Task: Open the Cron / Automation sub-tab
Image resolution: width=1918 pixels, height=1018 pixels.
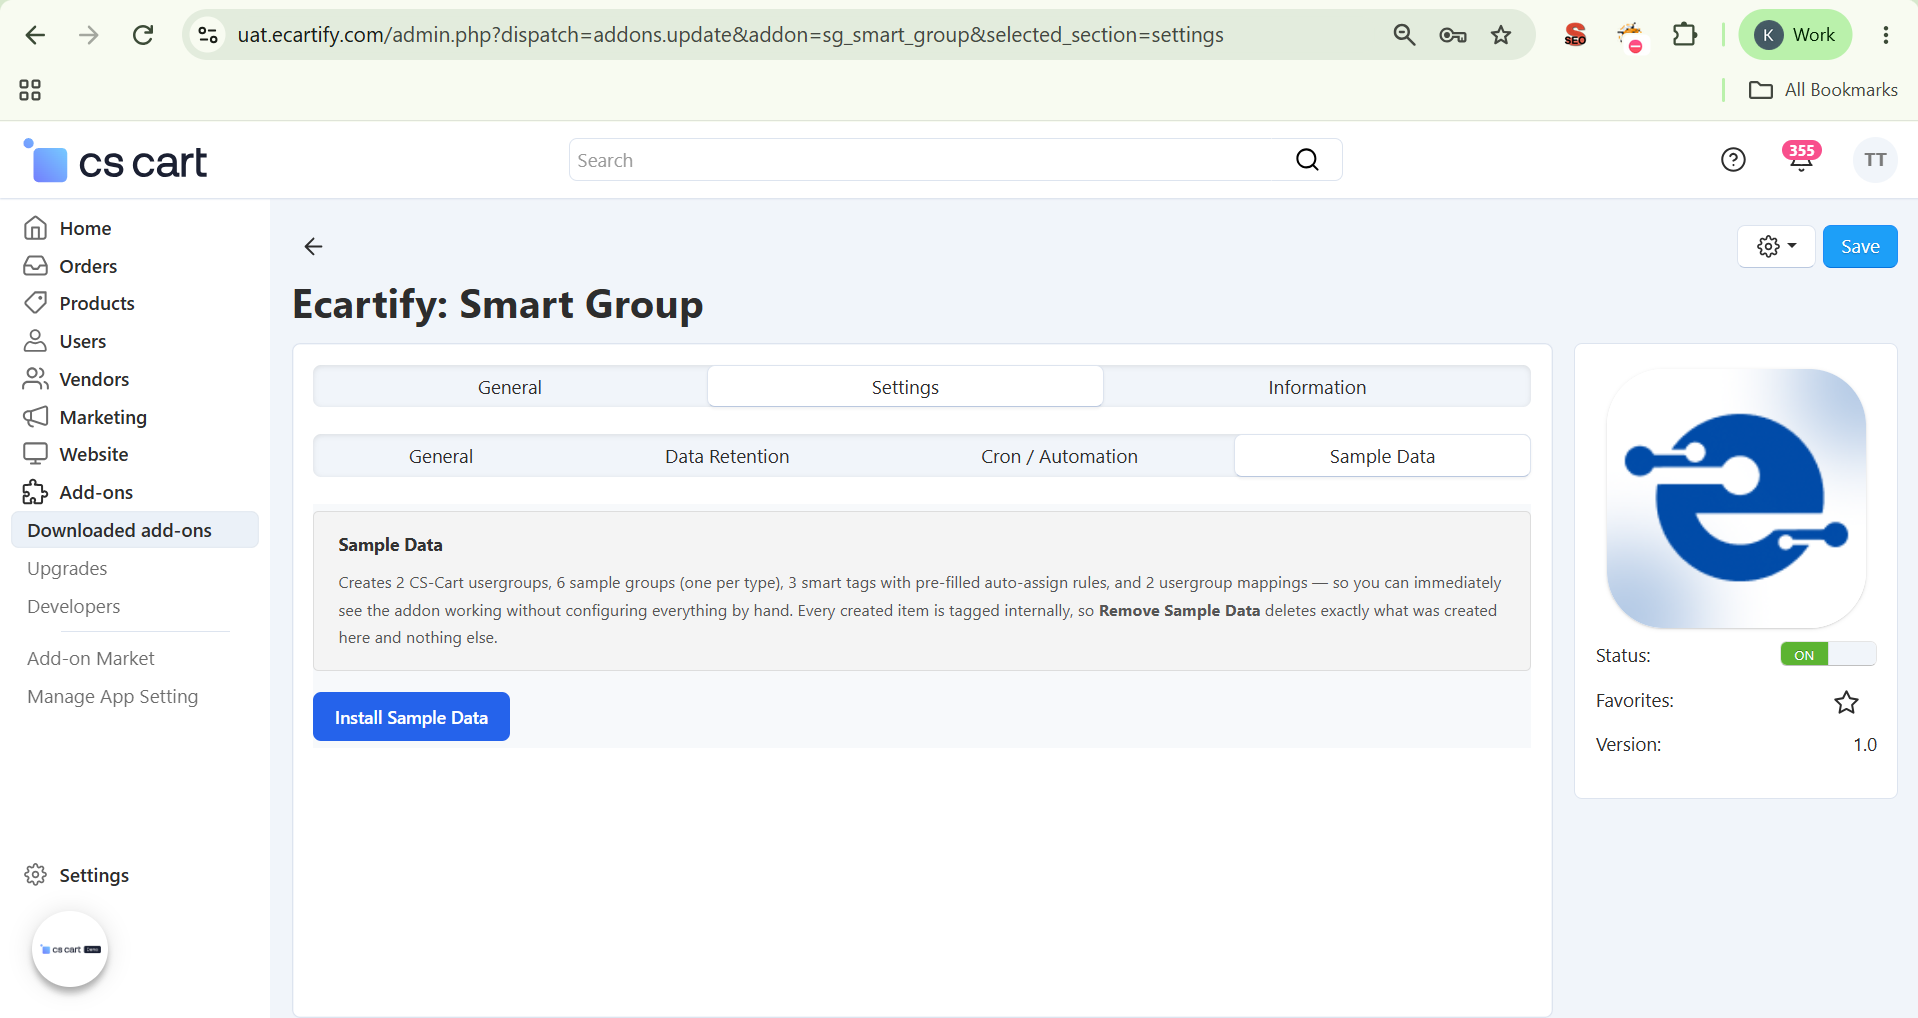Action: (x=1059, y=456)
